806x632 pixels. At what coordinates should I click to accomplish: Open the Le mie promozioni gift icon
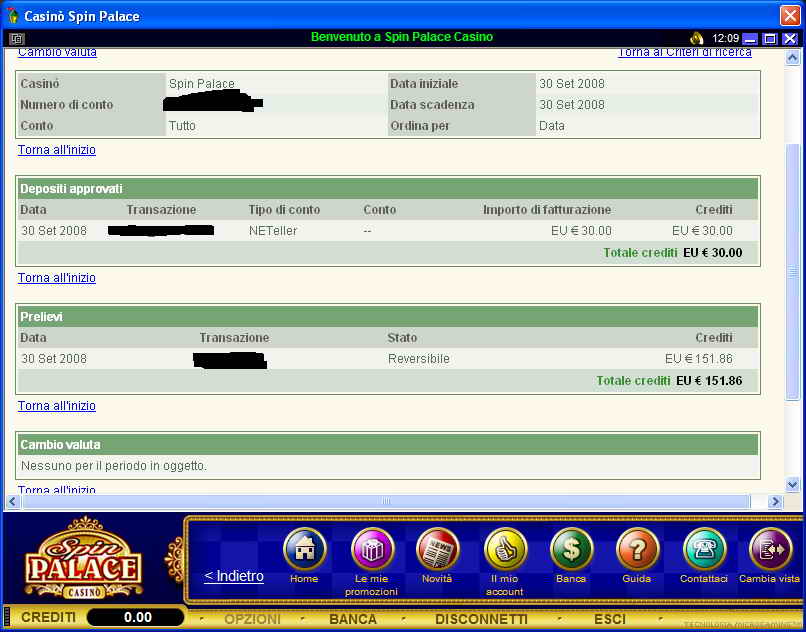pyautogui.click(x=372, y=549)
